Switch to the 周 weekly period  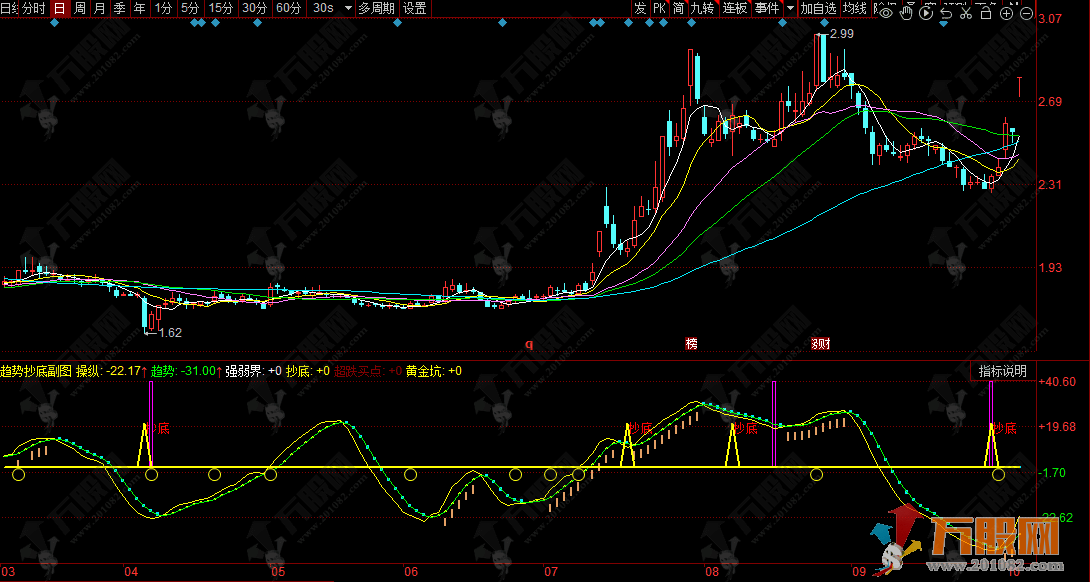pyautogui.click(x=80, y=8)
